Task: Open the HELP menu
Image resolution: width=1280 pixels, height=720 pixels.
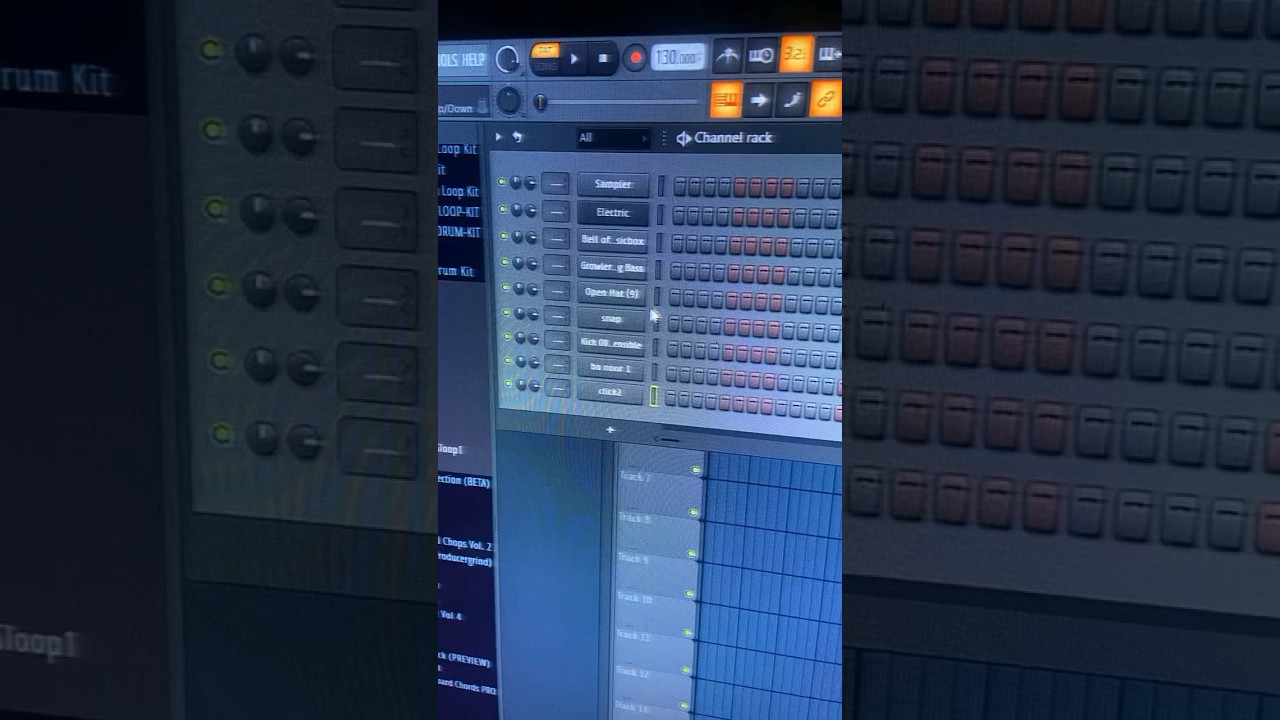Action: [474, 60]
